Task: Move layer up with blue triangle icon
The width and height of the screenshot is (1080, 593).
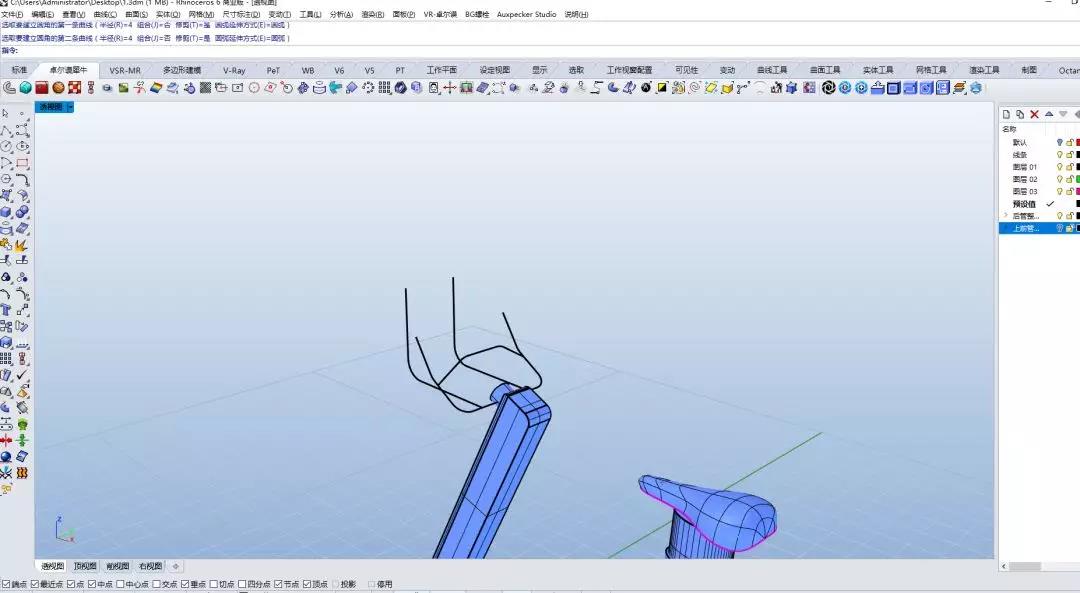Action: tap(1049, 114)
